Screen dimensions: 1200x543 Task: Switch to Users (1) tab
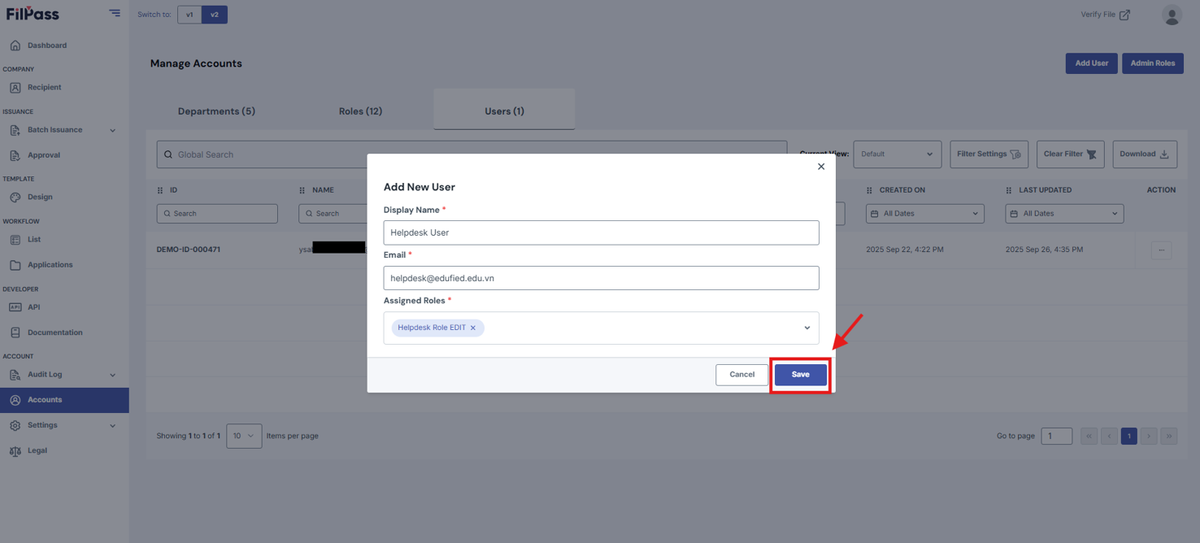(504, 110)
